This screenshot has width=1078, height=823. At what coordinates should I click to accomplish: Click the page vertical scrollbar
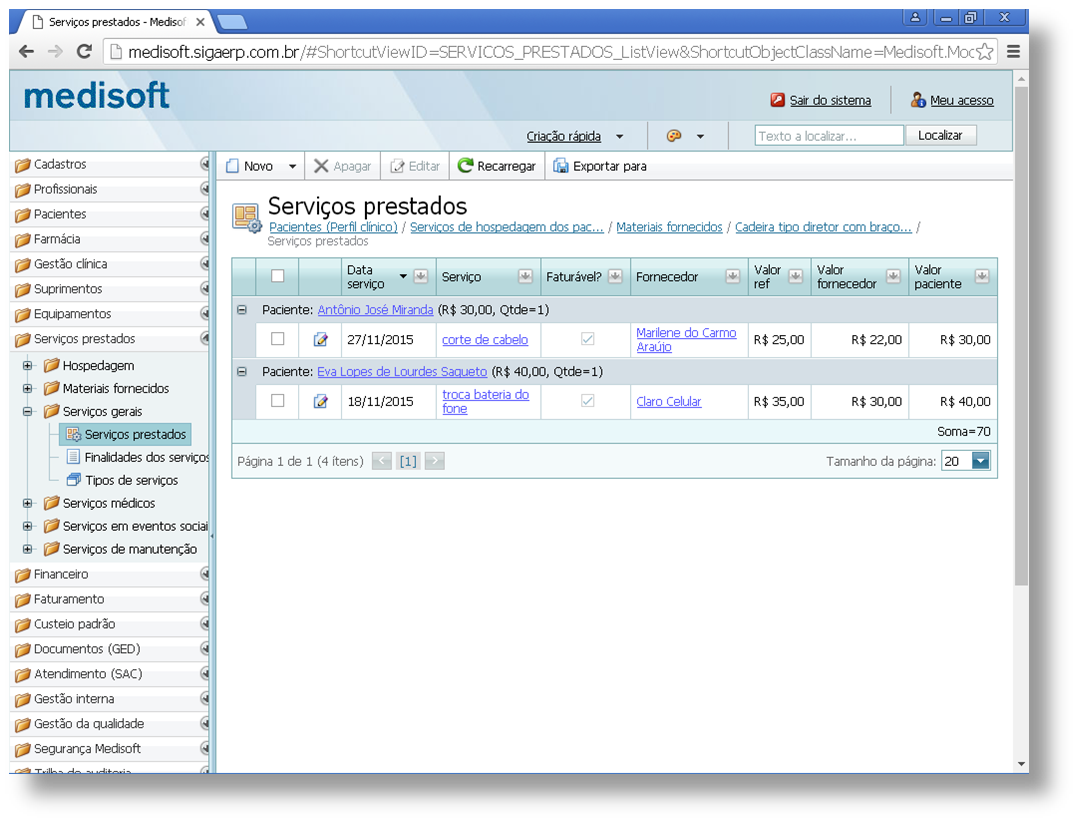(1021, 337)
